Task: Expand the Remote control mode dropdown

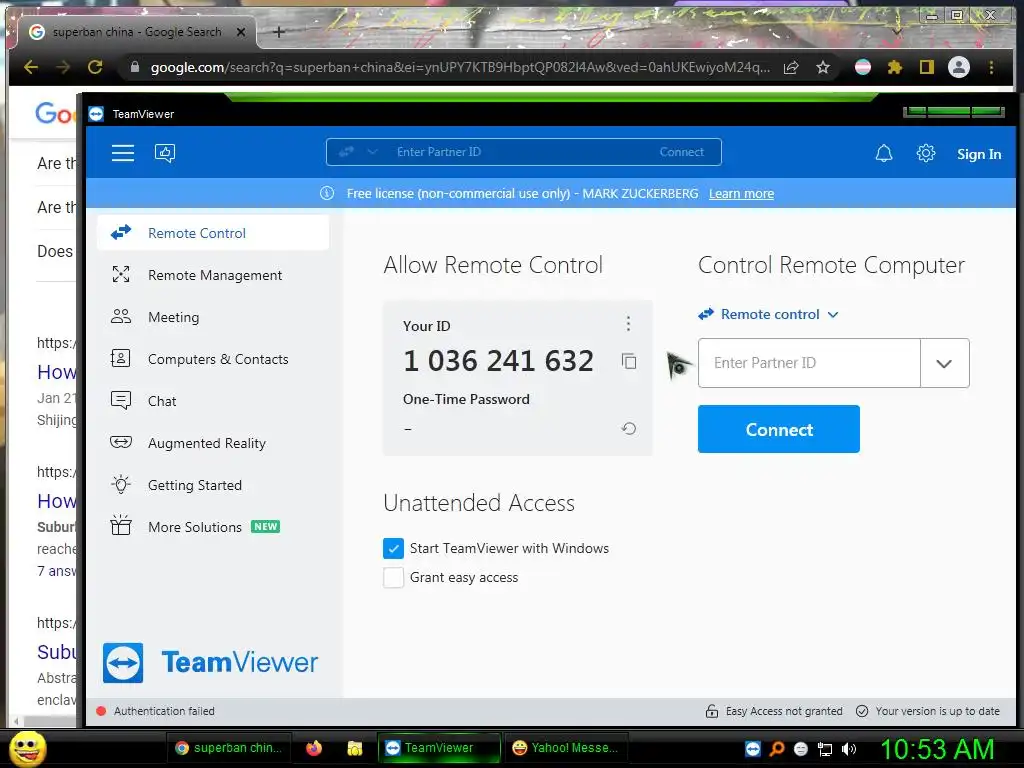Action: click(769, 314)
